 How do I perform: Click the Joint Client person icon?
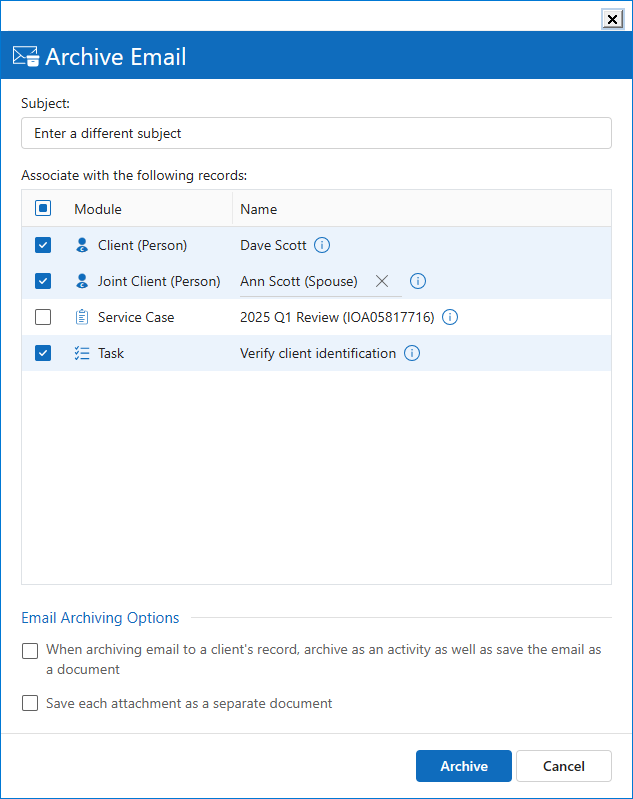[x=82, y=281]
